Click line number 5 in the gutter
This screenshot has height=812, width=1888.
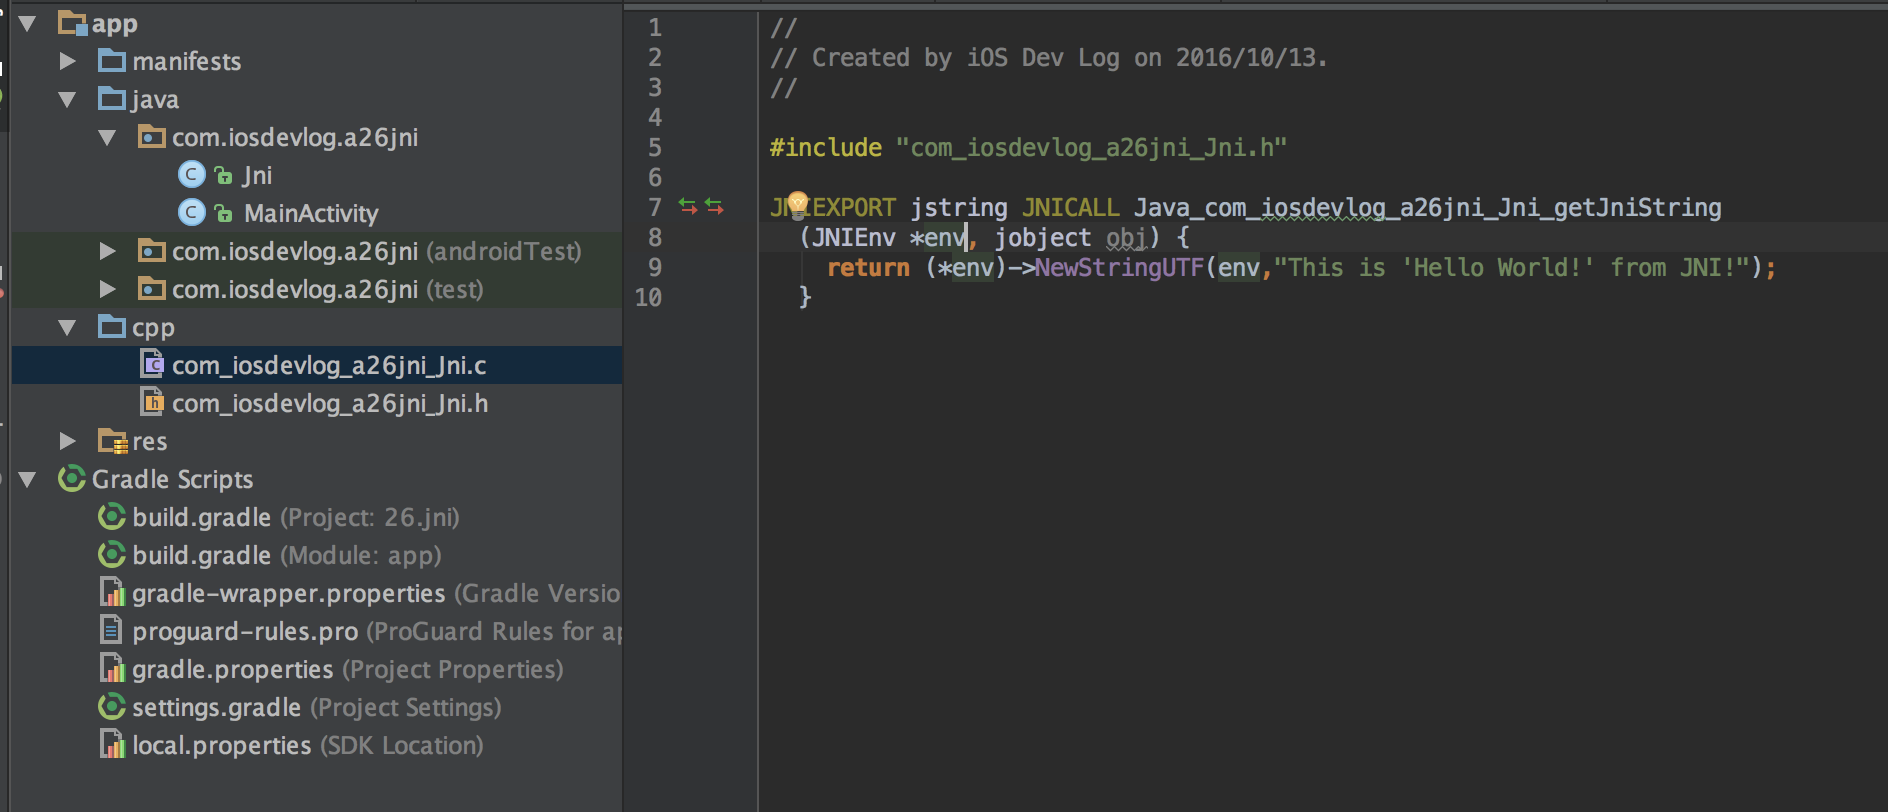click(655, 147)
